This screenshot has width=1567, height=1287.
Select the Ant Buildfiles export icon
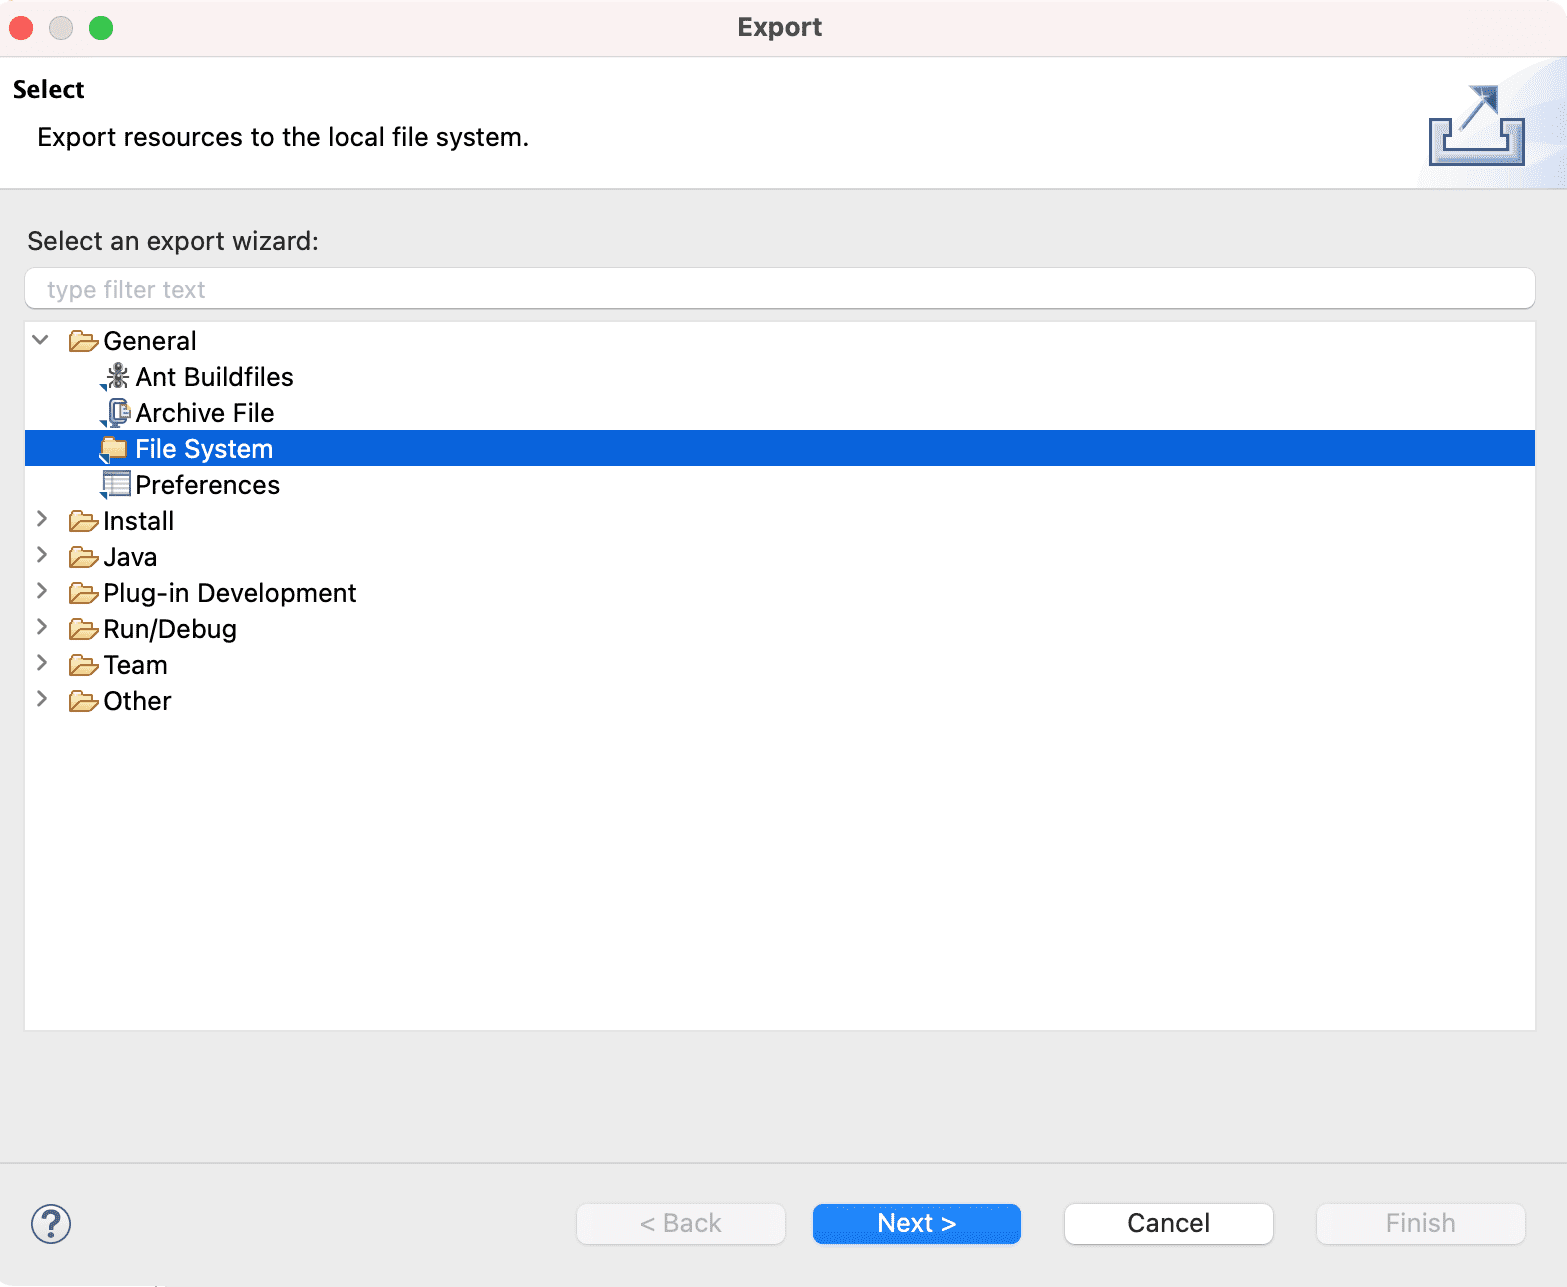pyautogui.click(x=116, y=376)
